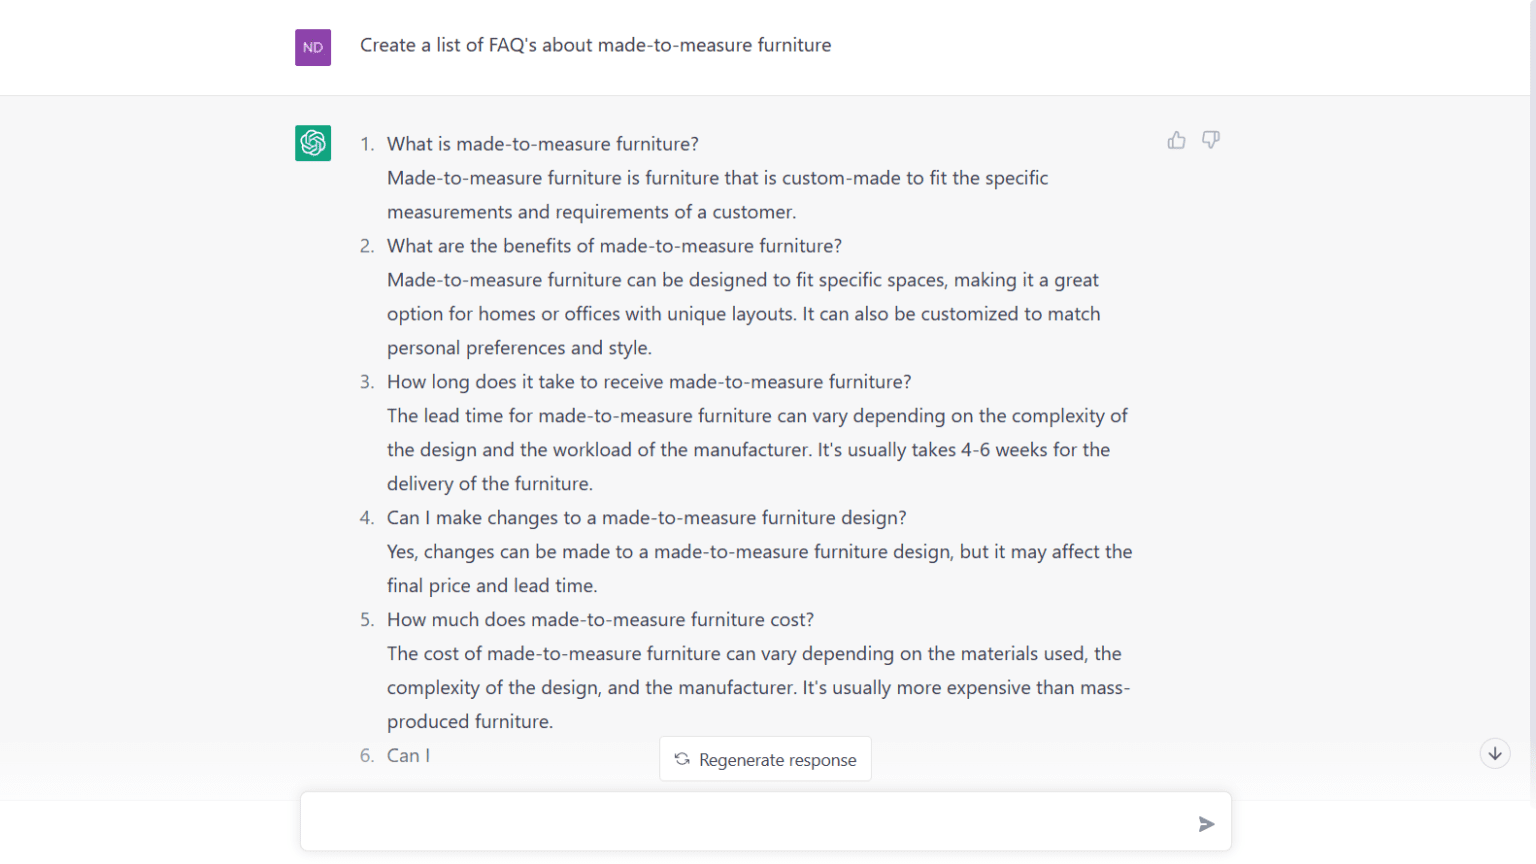Screen dimensions: 1536x864
Task: Click the user prompt about made-to-measure FAQ's
Action: pyautogui.click(x=595, y=45)
